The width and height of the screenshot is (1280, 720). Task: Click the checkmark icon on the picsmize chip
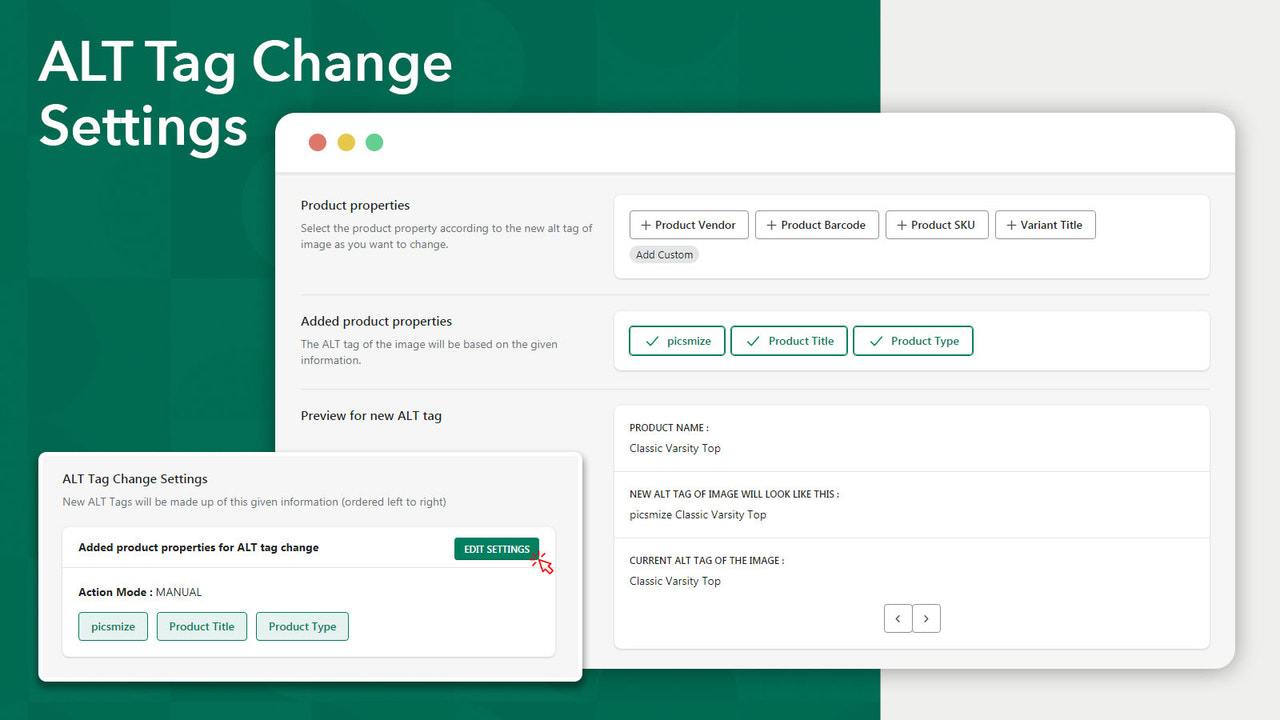pos(650,340)
